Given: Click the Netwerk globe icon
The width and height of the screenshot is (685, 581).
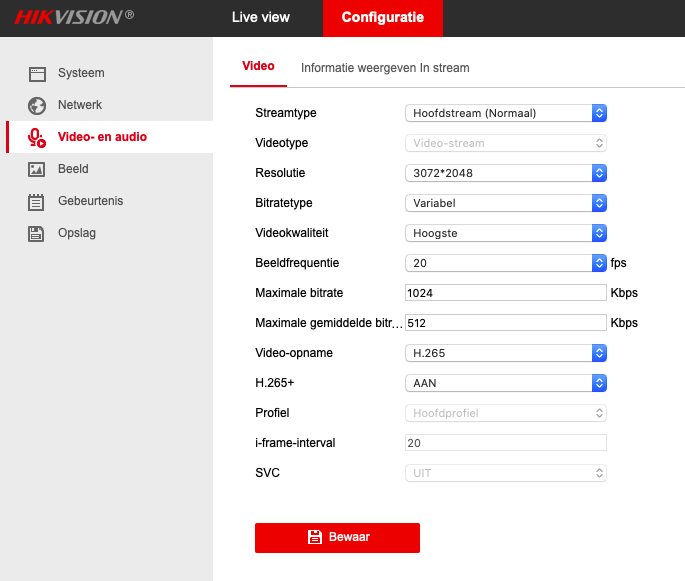Looking at the screenshot, I should (x=37, y=105).
